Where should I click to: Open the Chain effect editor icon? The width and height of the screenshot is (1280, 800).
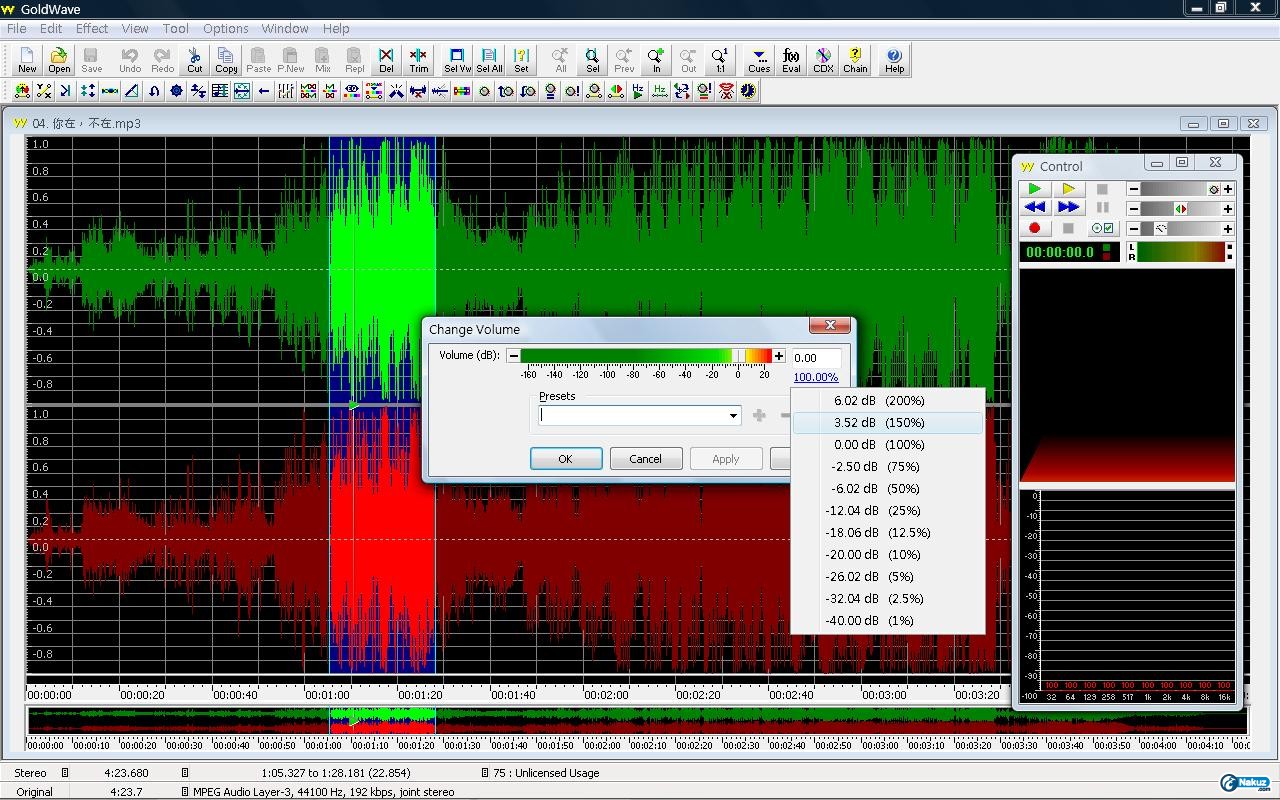[855, 60]
